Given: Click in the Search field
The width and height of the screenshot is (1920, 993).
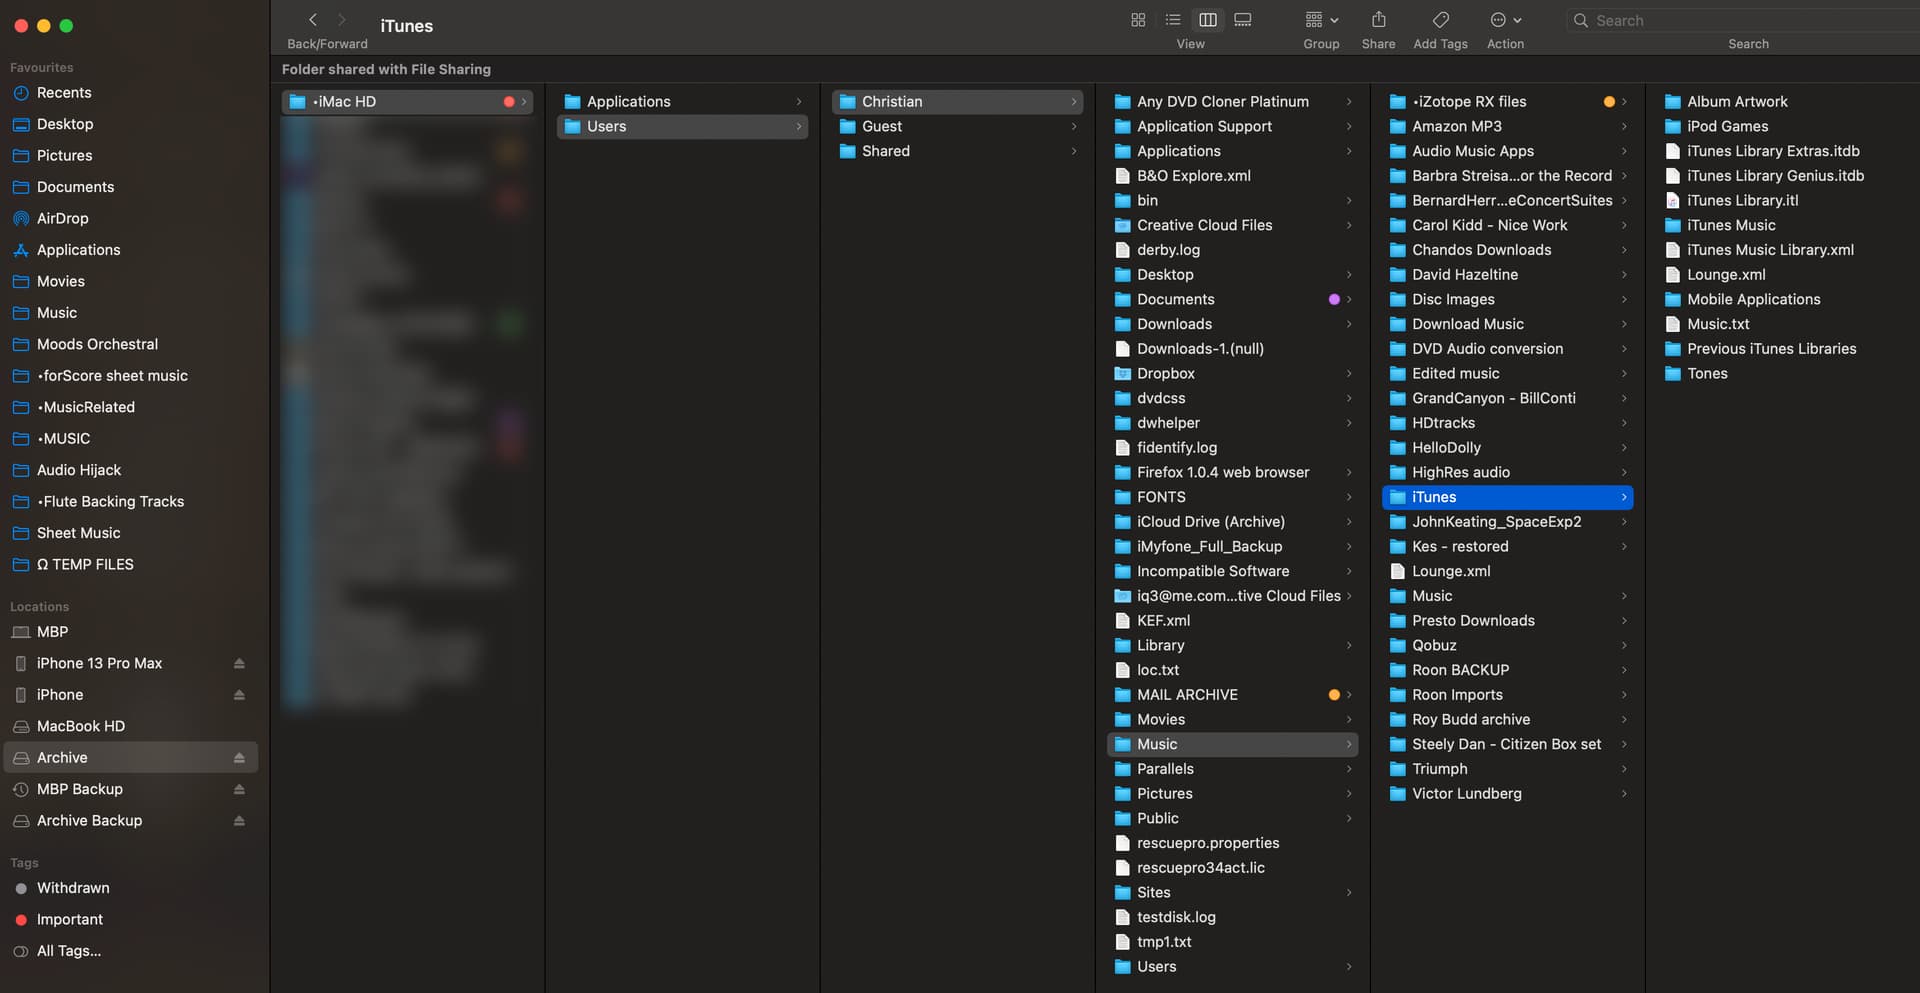Looking at the screenshot, I should (x=1742, y=20).
